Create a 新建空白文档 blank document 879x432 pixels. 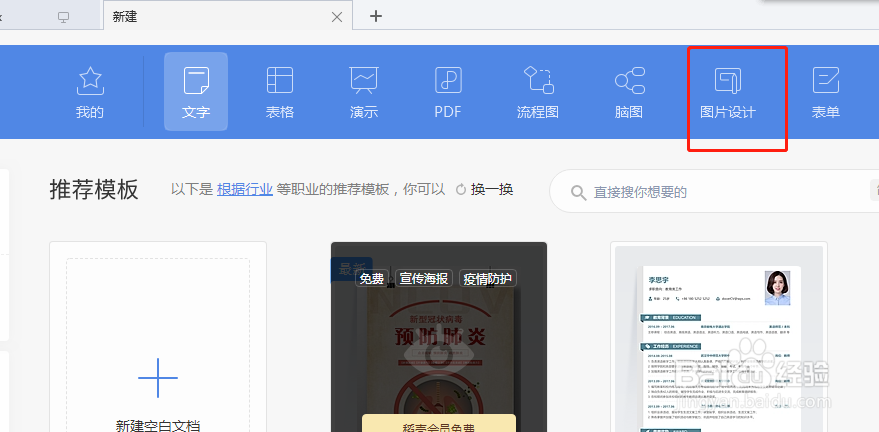pyautogui.click(x=158, y=337)
